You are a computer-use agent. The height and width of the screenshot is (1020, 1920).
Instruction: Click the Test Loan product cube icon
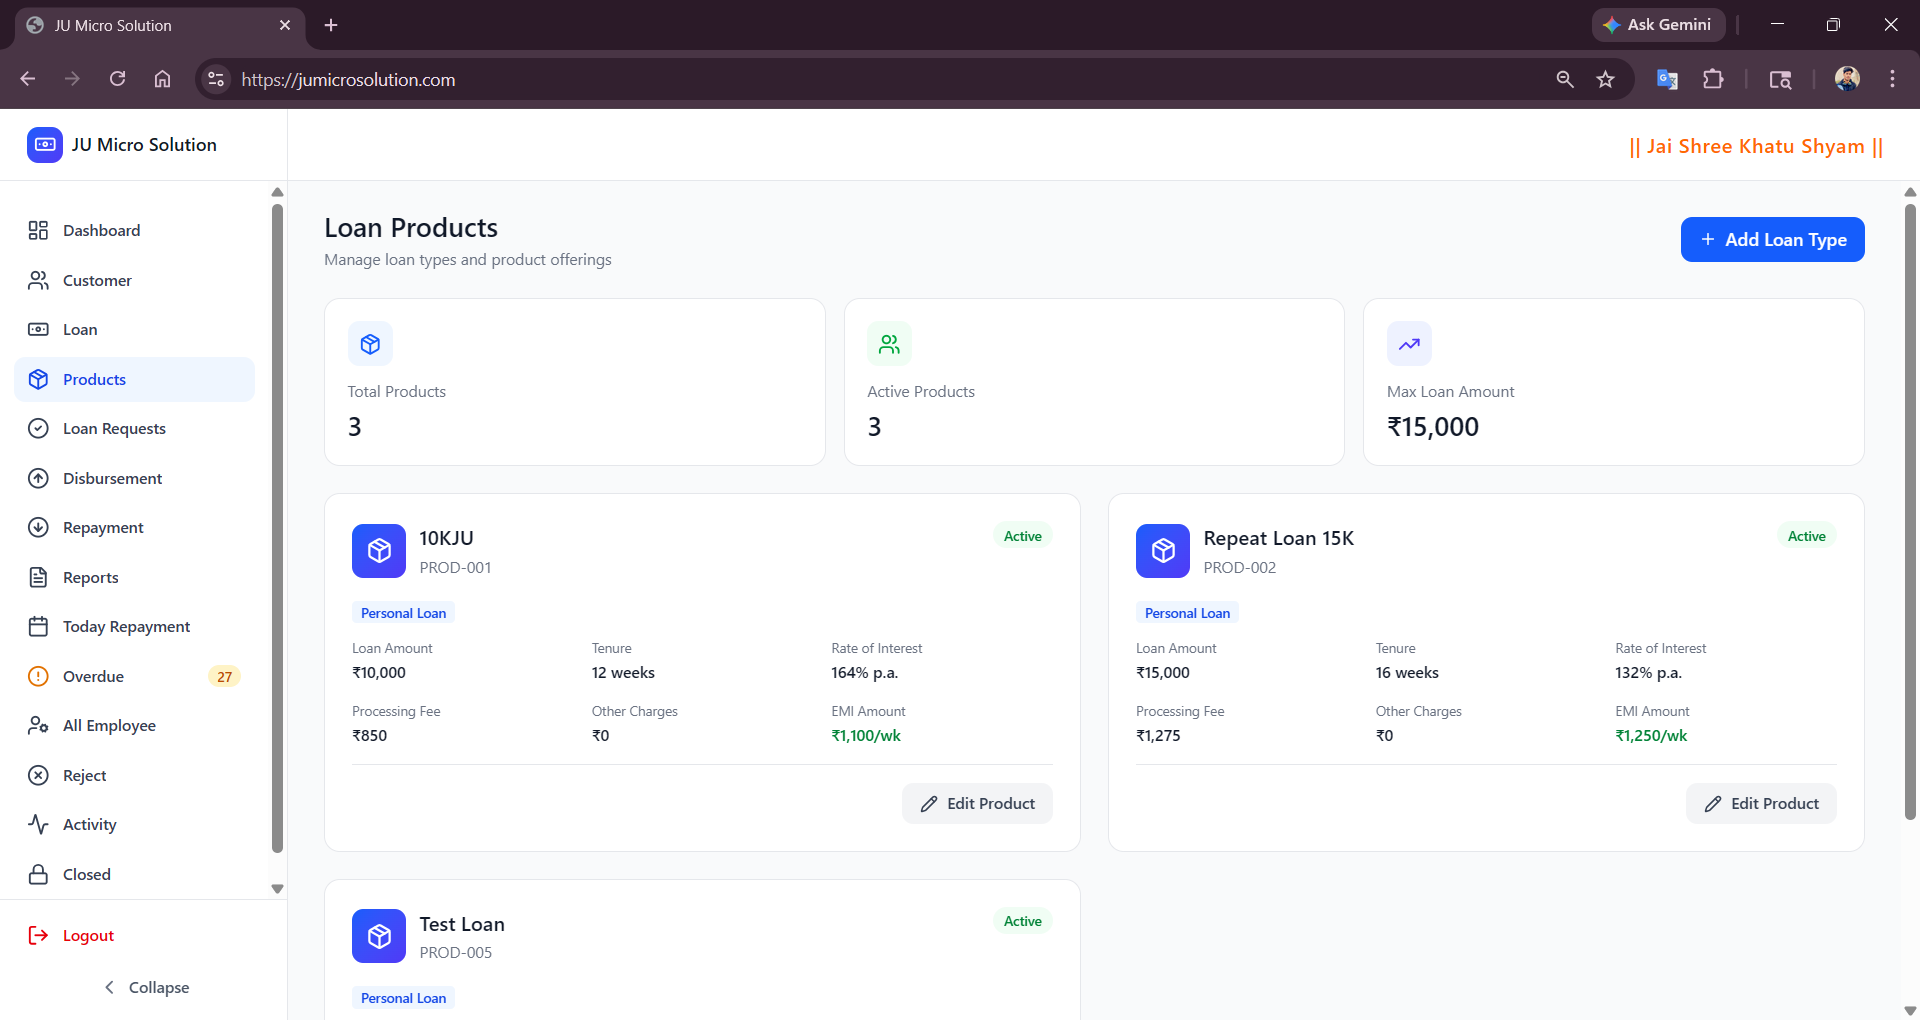tap(379, 936)
